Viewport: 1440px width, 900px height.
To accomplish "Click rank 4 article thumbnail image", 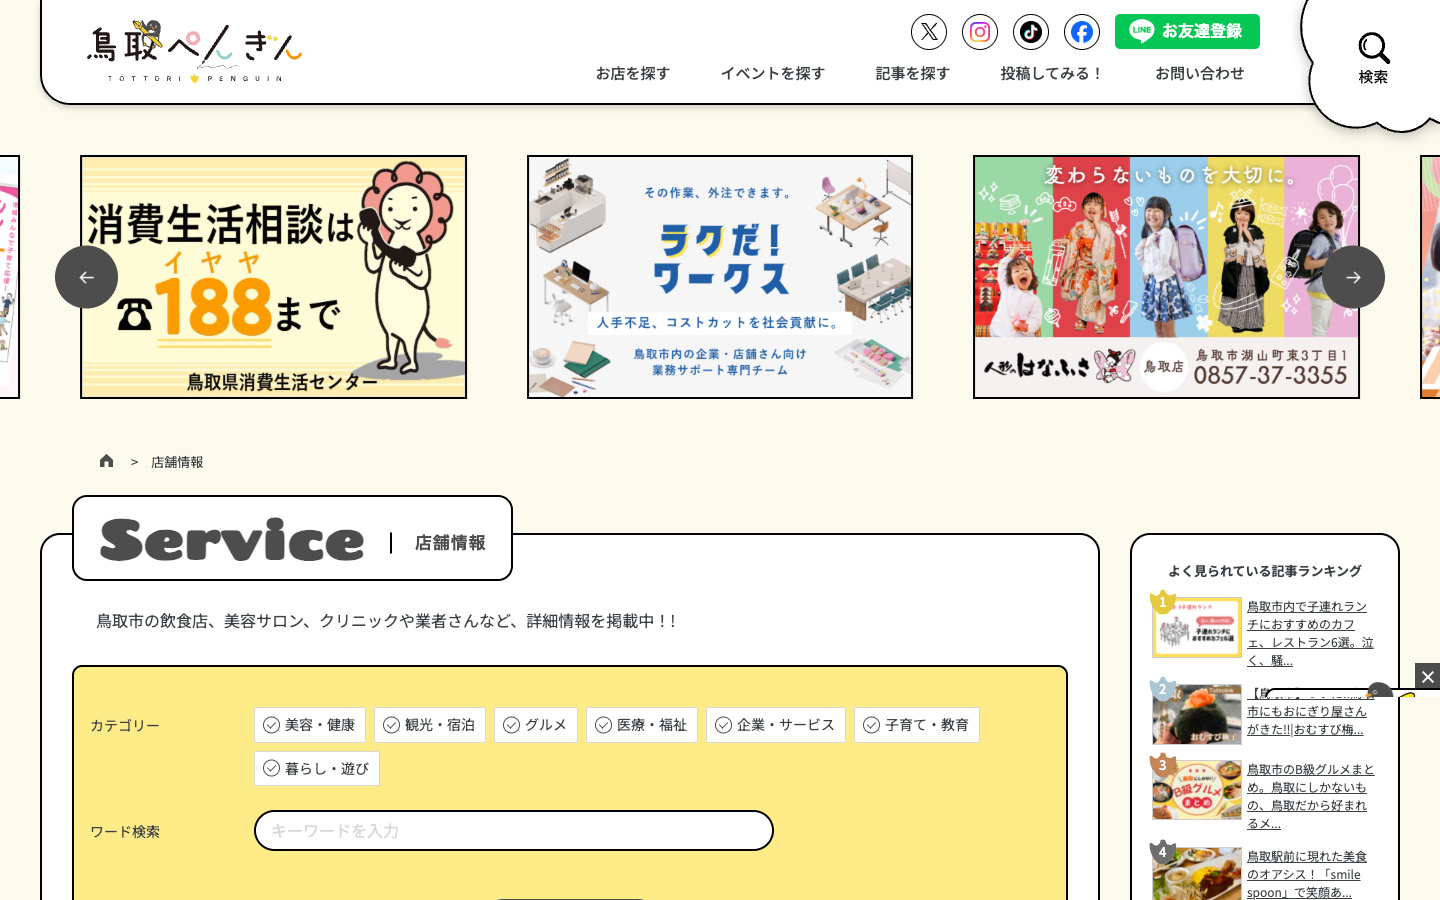I will coord(1197,873).
